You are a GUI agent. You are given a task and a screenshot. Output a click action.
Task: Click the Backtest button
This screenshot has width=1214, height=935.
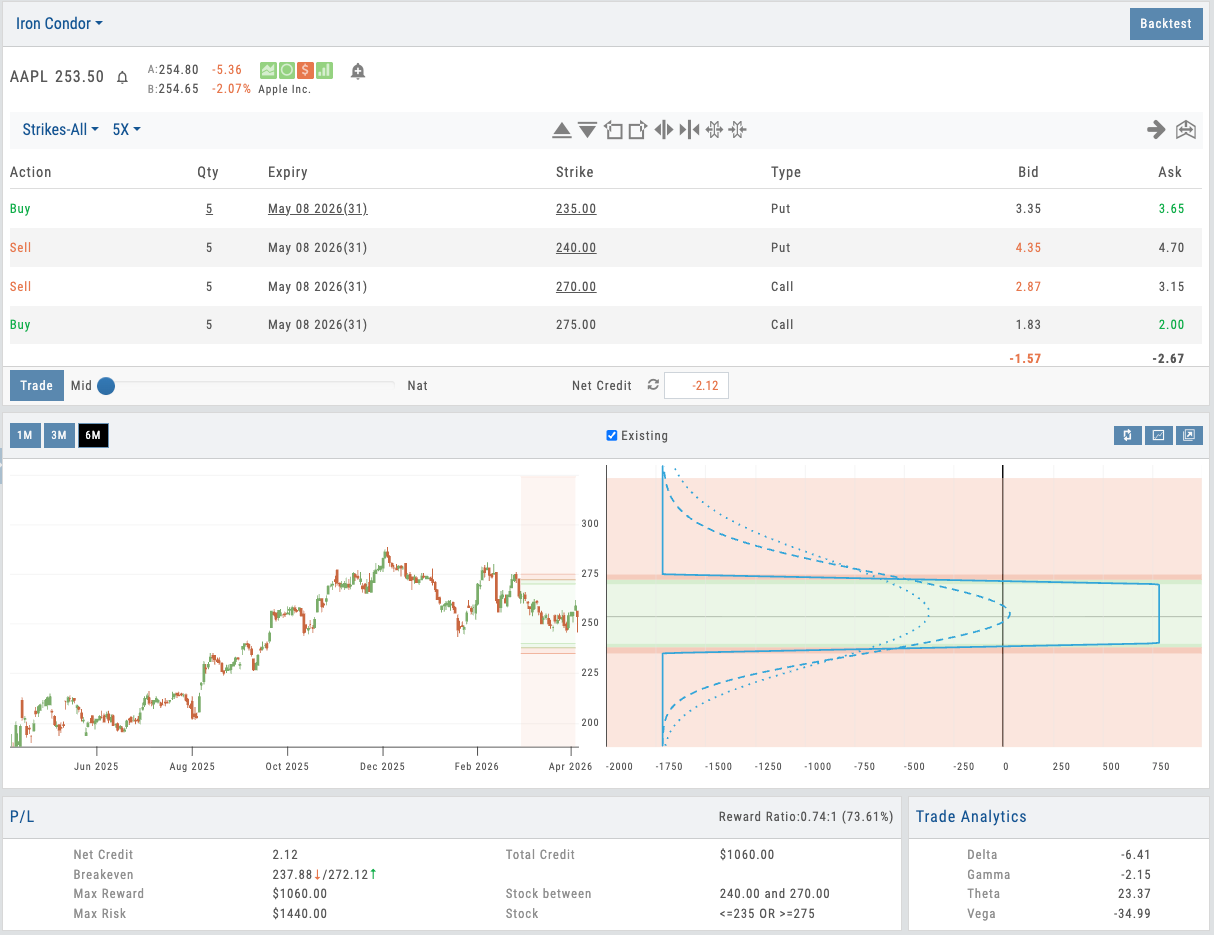(x=1165, y=23)
